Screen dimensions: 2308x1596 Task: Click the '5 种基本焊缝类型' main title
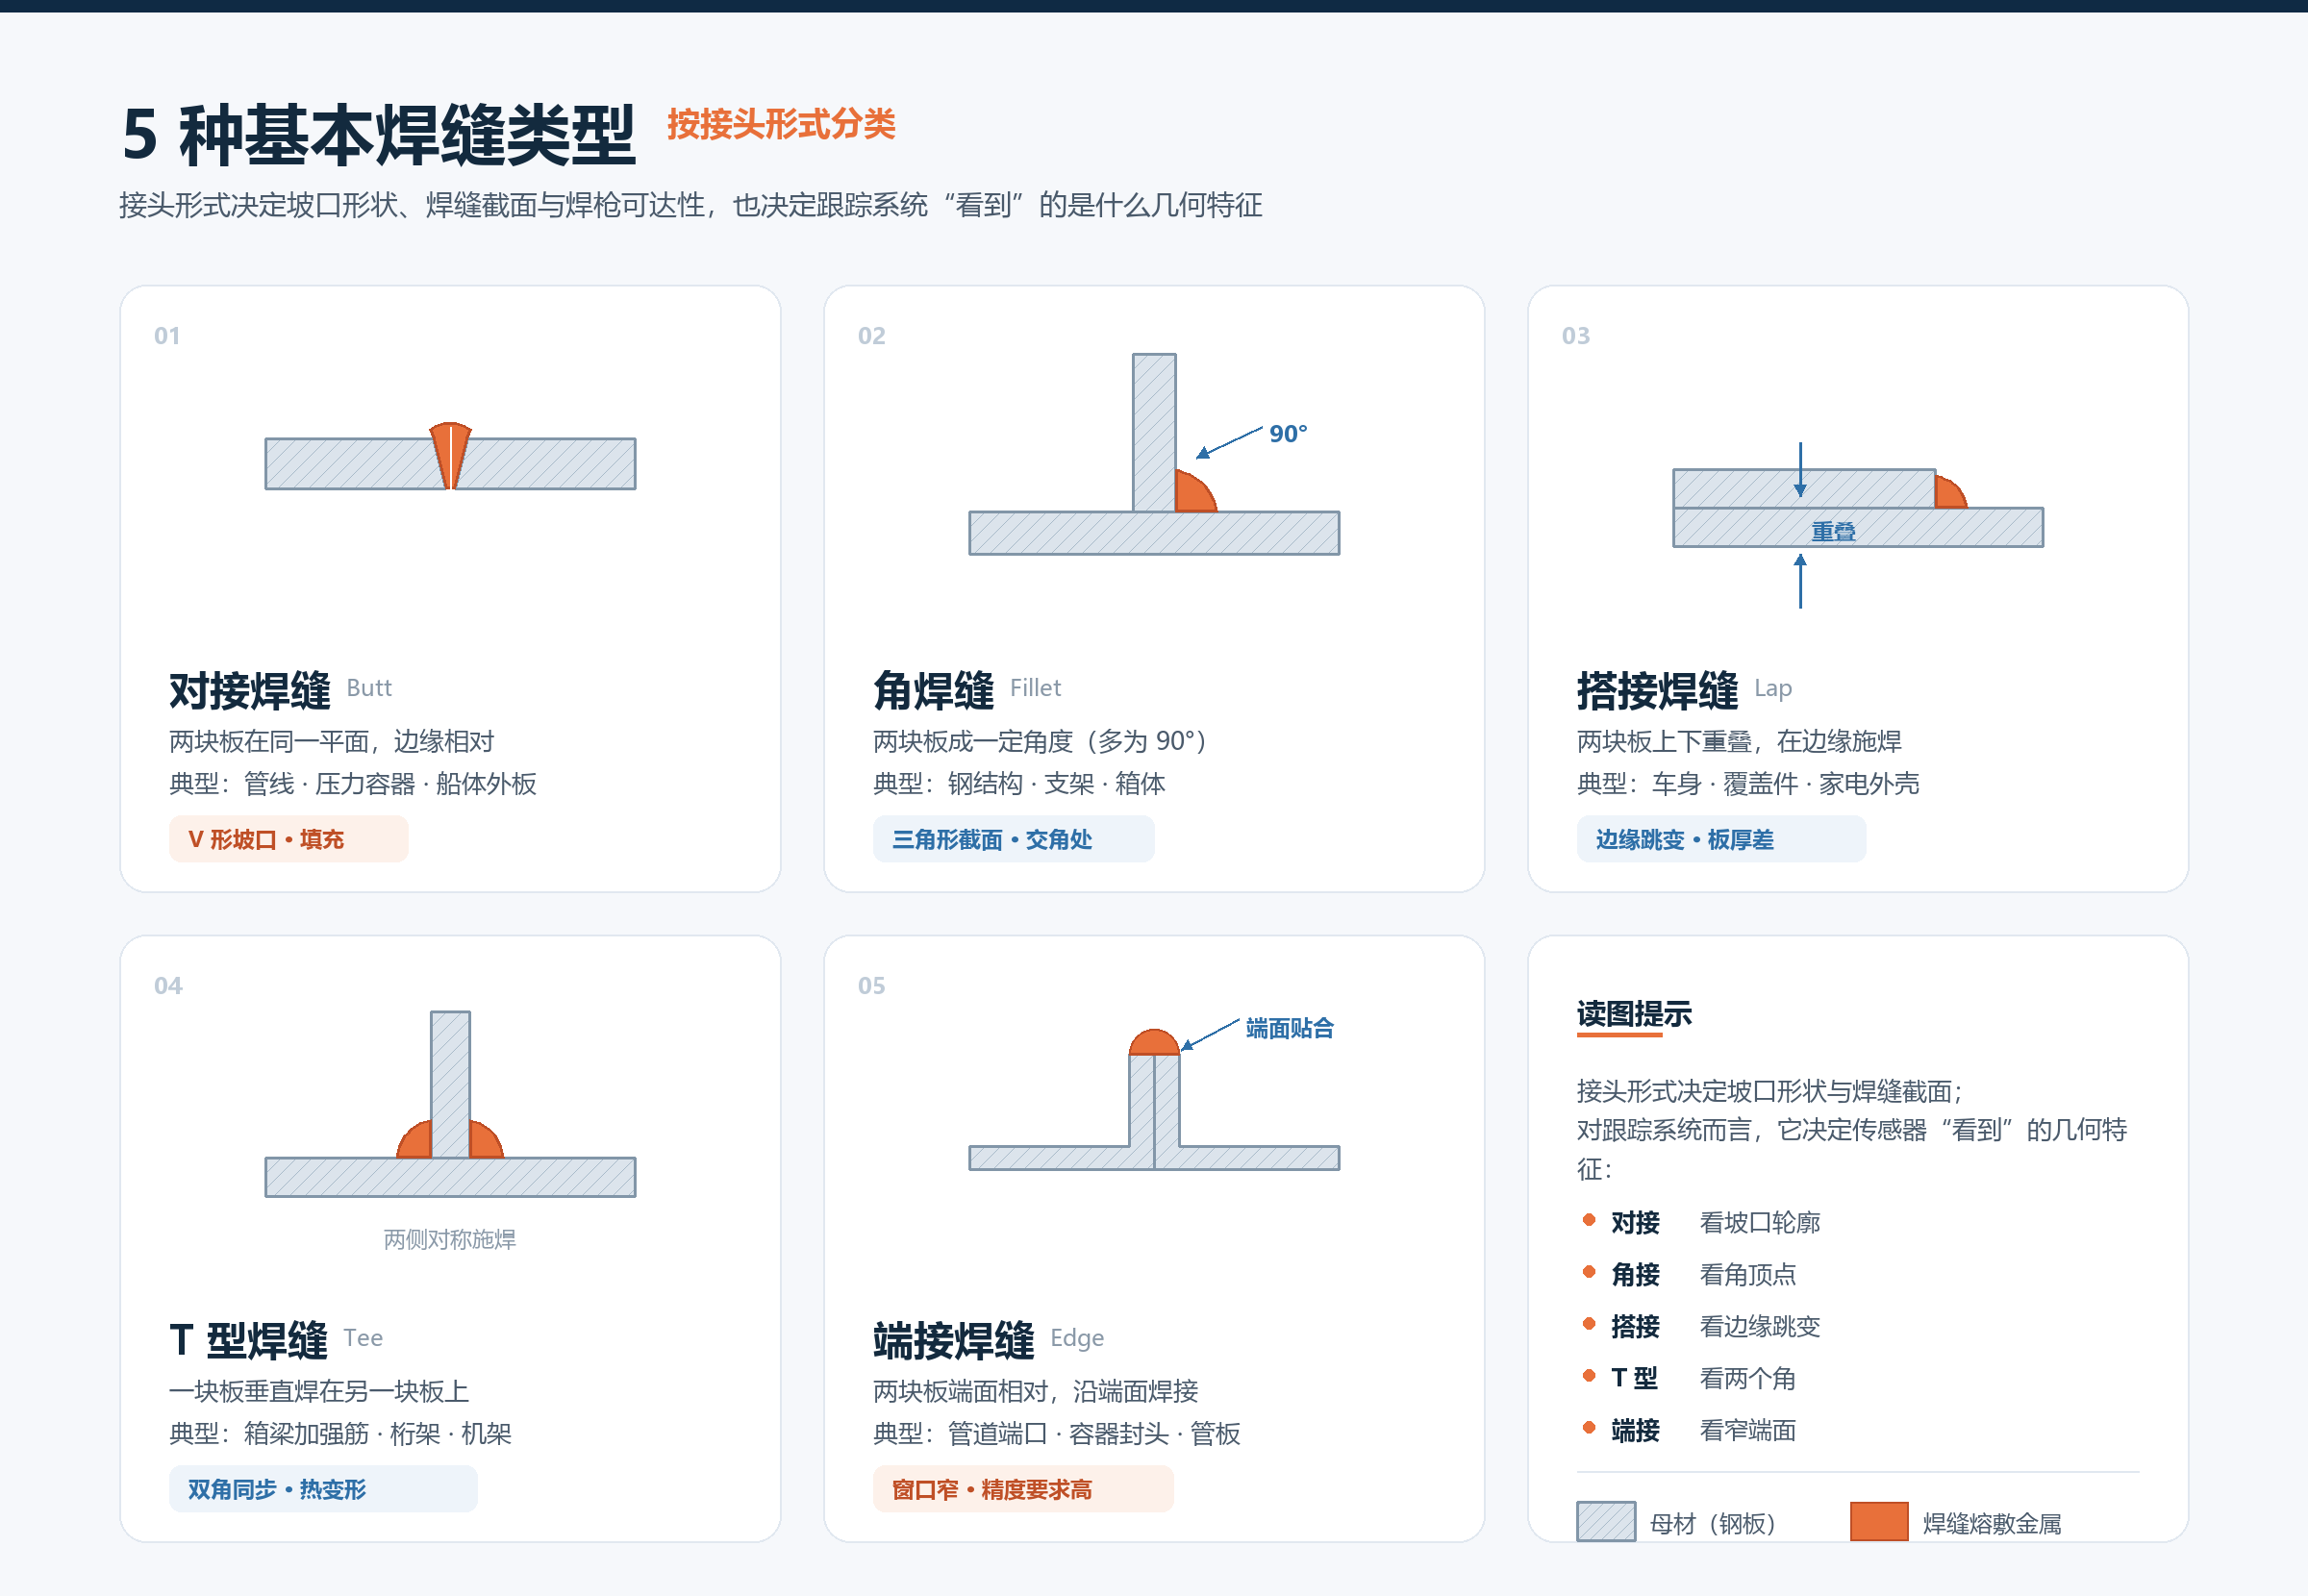coord(378,135)
